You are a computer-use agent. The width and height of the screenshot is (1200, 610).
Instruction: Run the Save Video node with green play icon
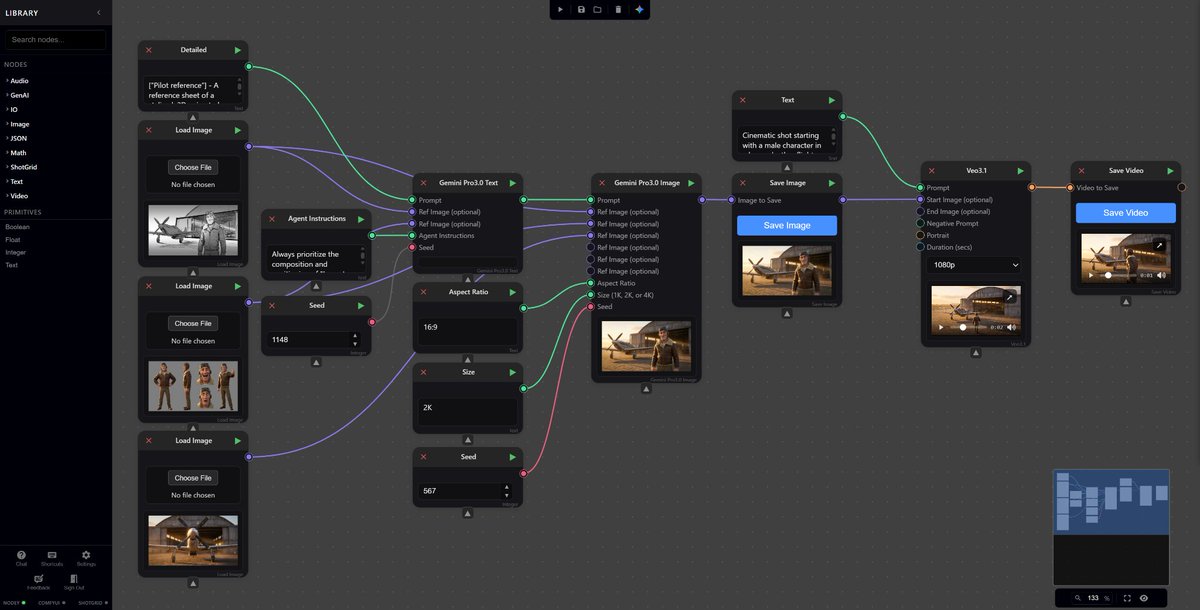click(1171, 171)
